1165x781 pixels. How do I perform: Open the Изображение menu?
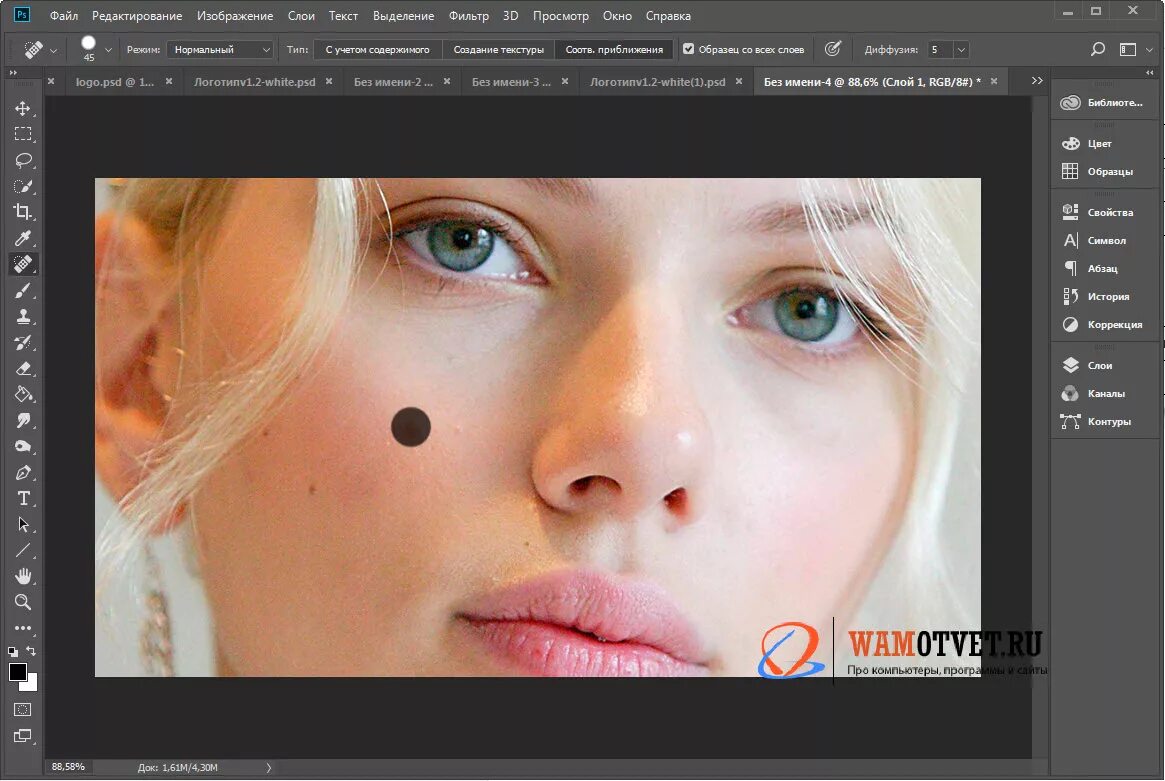tap(235, 16)
